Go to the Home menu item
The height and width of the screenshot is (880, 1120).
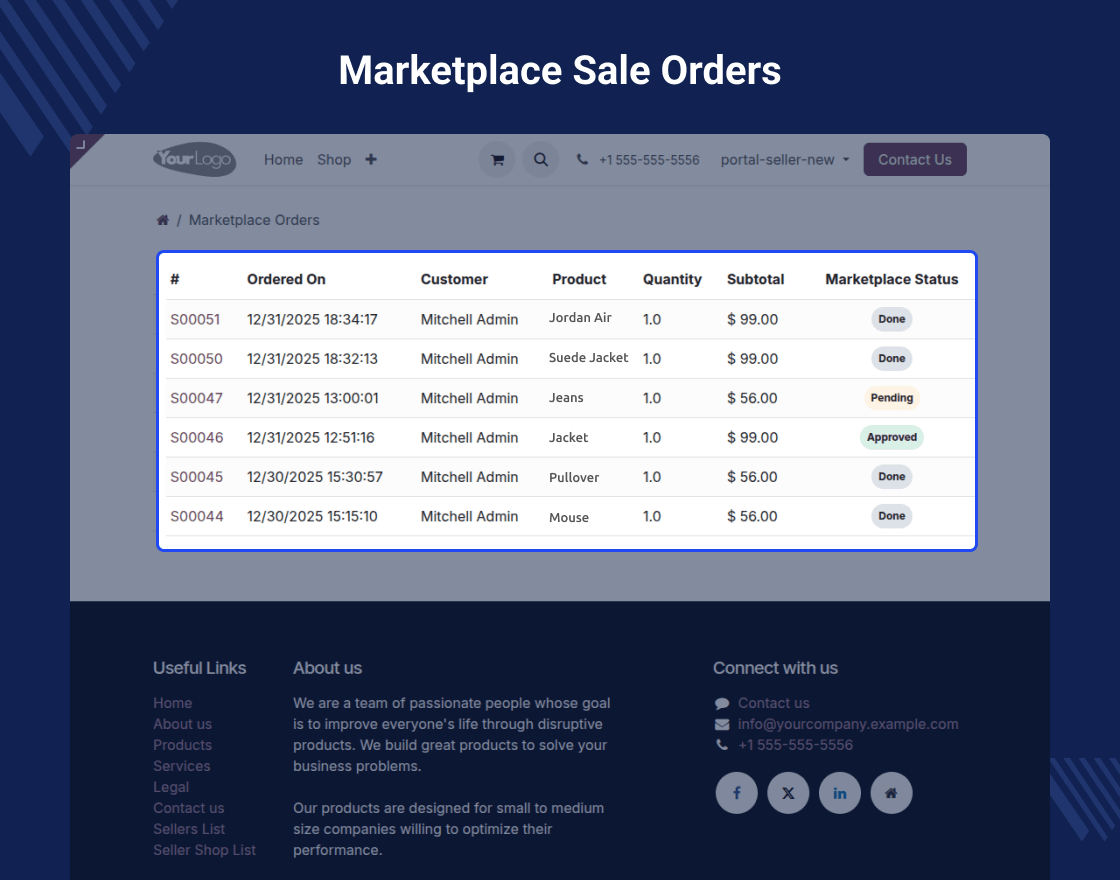(284, 160)
